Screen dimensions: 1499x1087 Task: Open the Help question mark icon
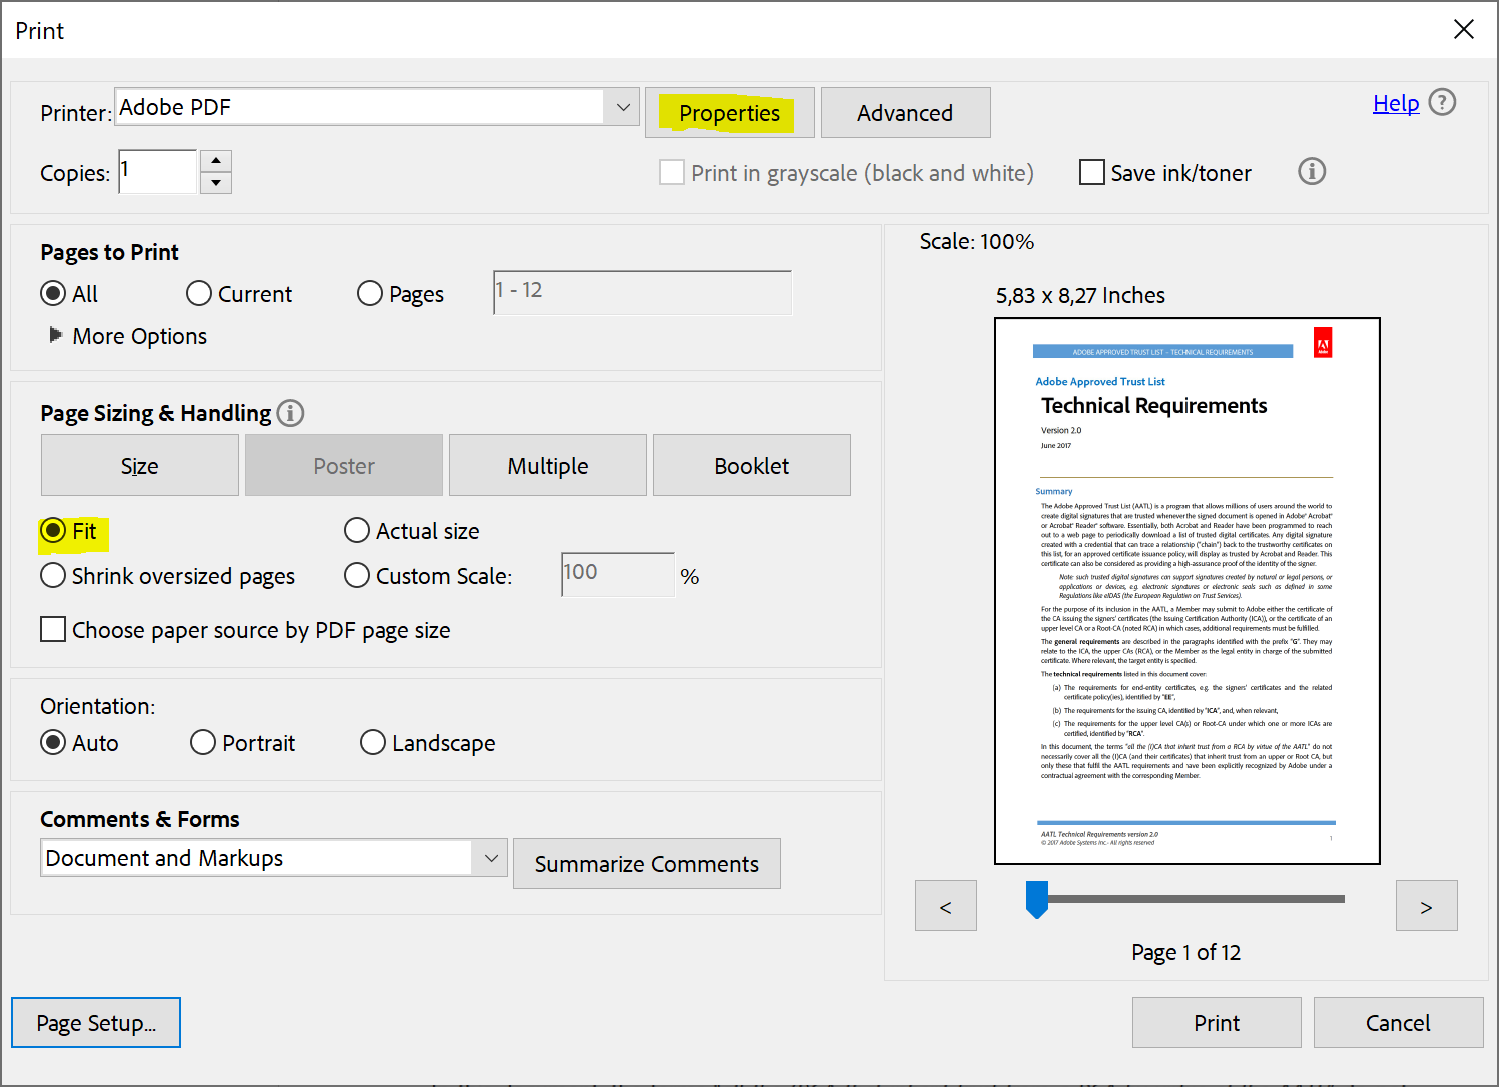1443,102
